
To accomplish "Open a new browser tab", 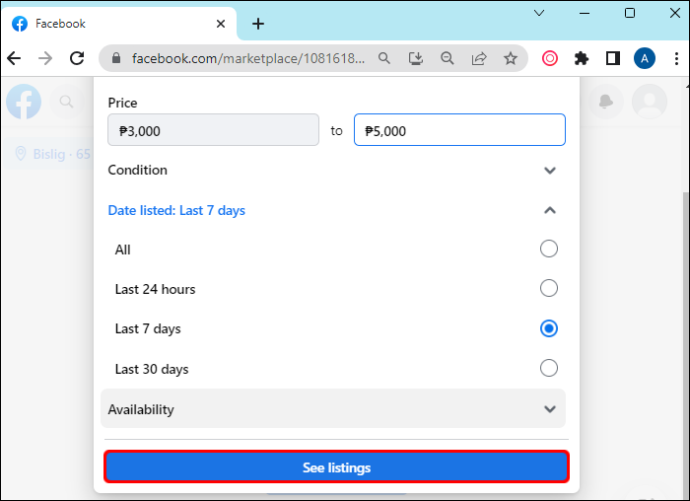I will tap(258, 24).
